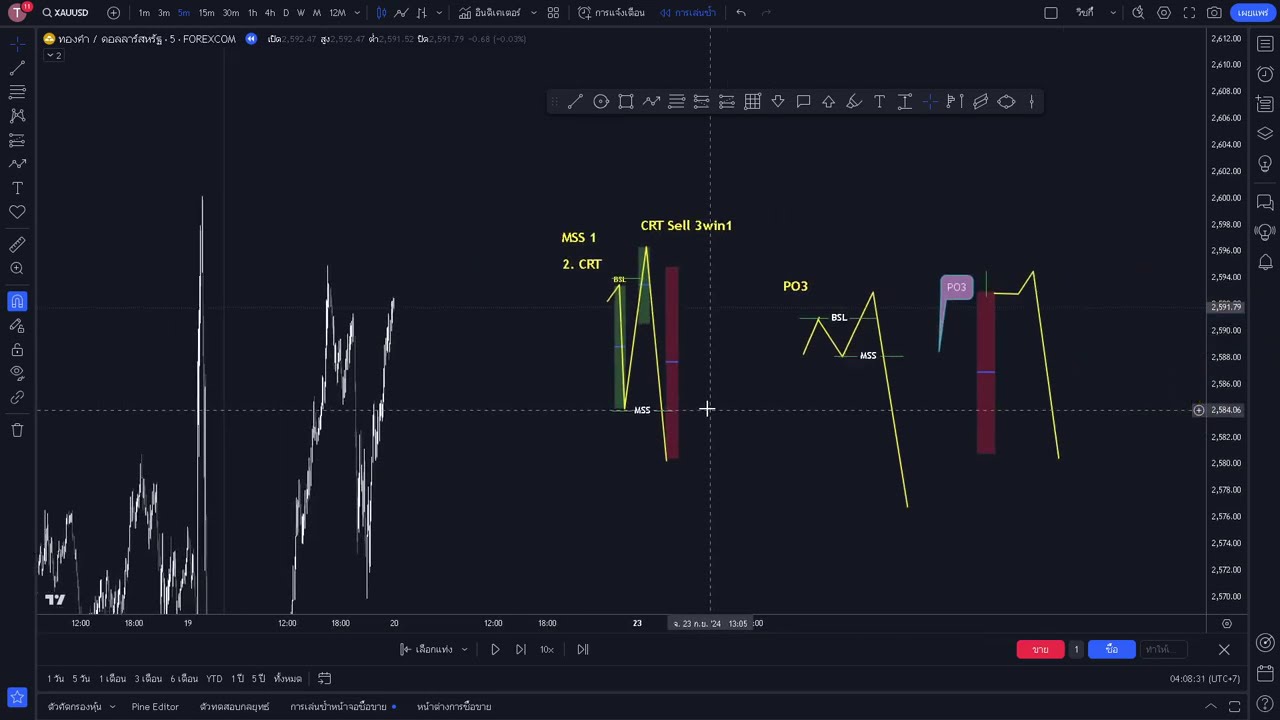This screenshot has height=720, width=1280.
Task: Pick the grid tool in floating toolbar
Action: click(x=752, y=102)
